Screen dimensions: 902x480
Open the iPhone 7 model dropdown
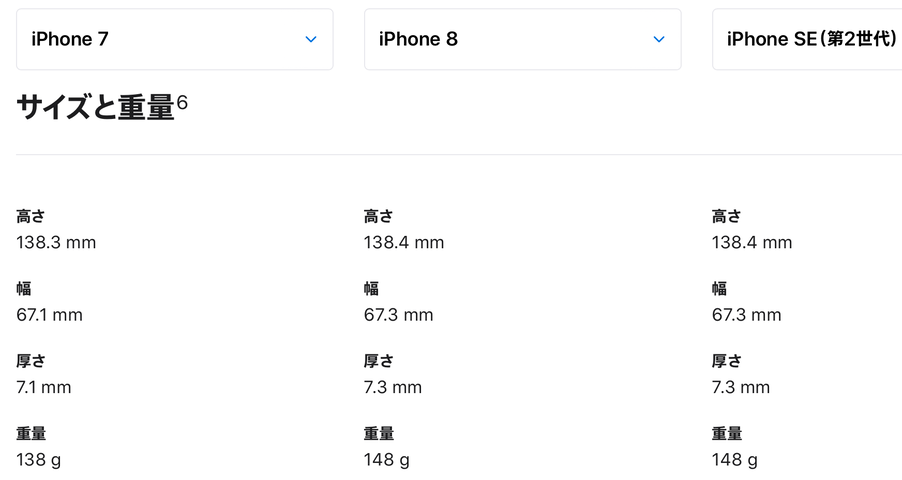tap(175, 39)
